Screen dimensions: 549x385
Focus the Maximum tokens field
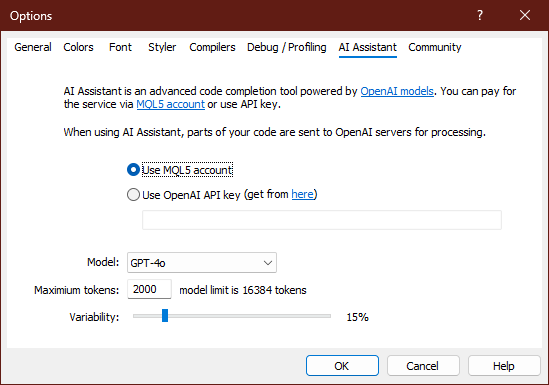point(150,289)
